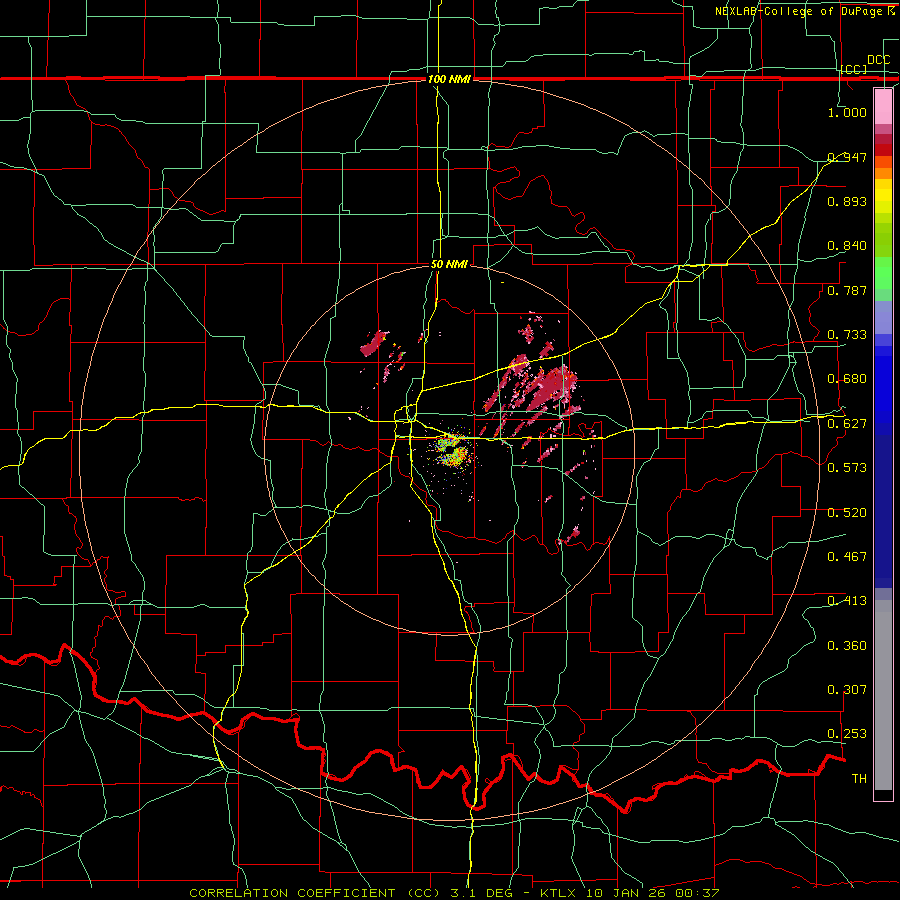The height and width of the screenshot is (900, 900).
Task: Click the NEXLAB-College of DuPage label
Action: (804, 11)
